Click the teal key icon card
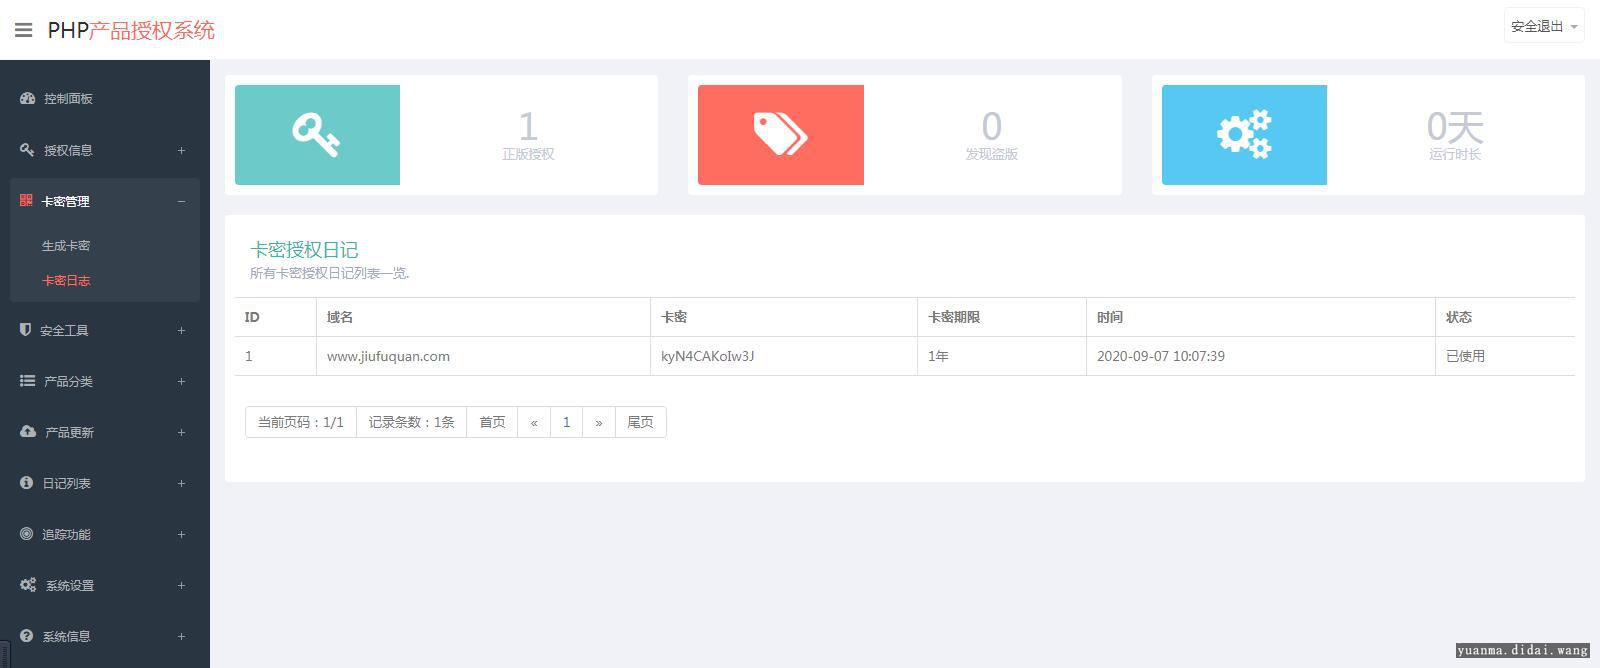This screenshot has width=1600, height=668. [317, 135]
